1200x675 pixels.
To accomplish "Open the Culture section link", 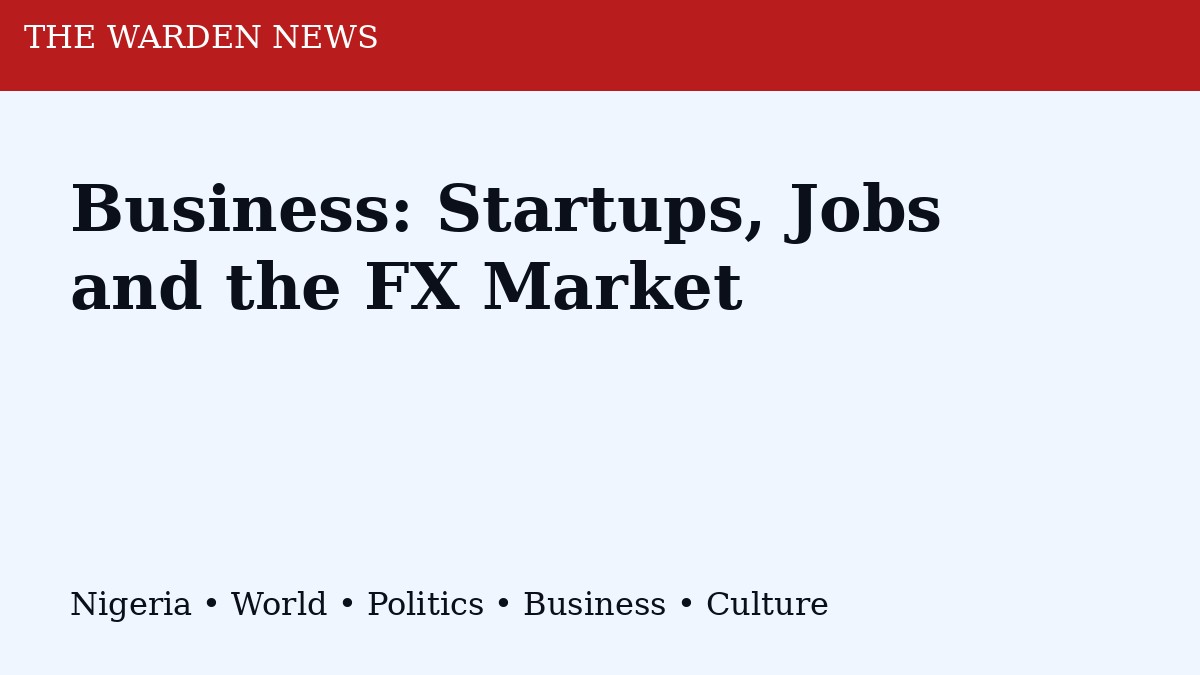I will pyautogui.click(x=767, y=605).
